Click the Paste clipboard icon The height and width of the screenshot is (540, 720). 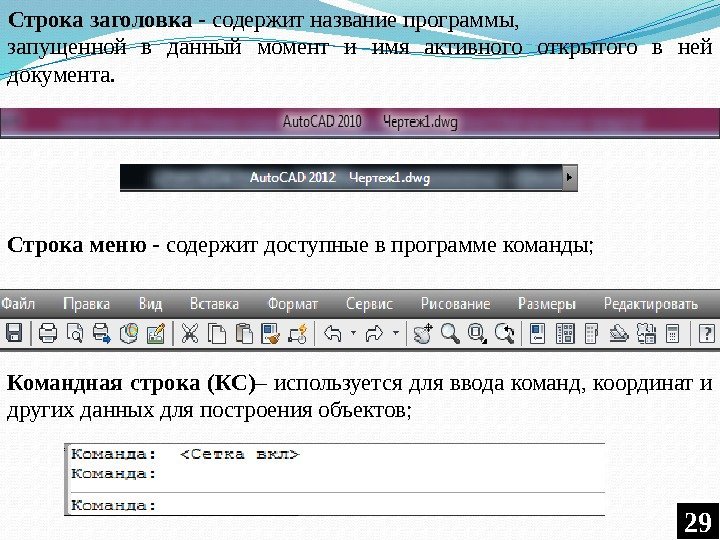coord(244,333)
